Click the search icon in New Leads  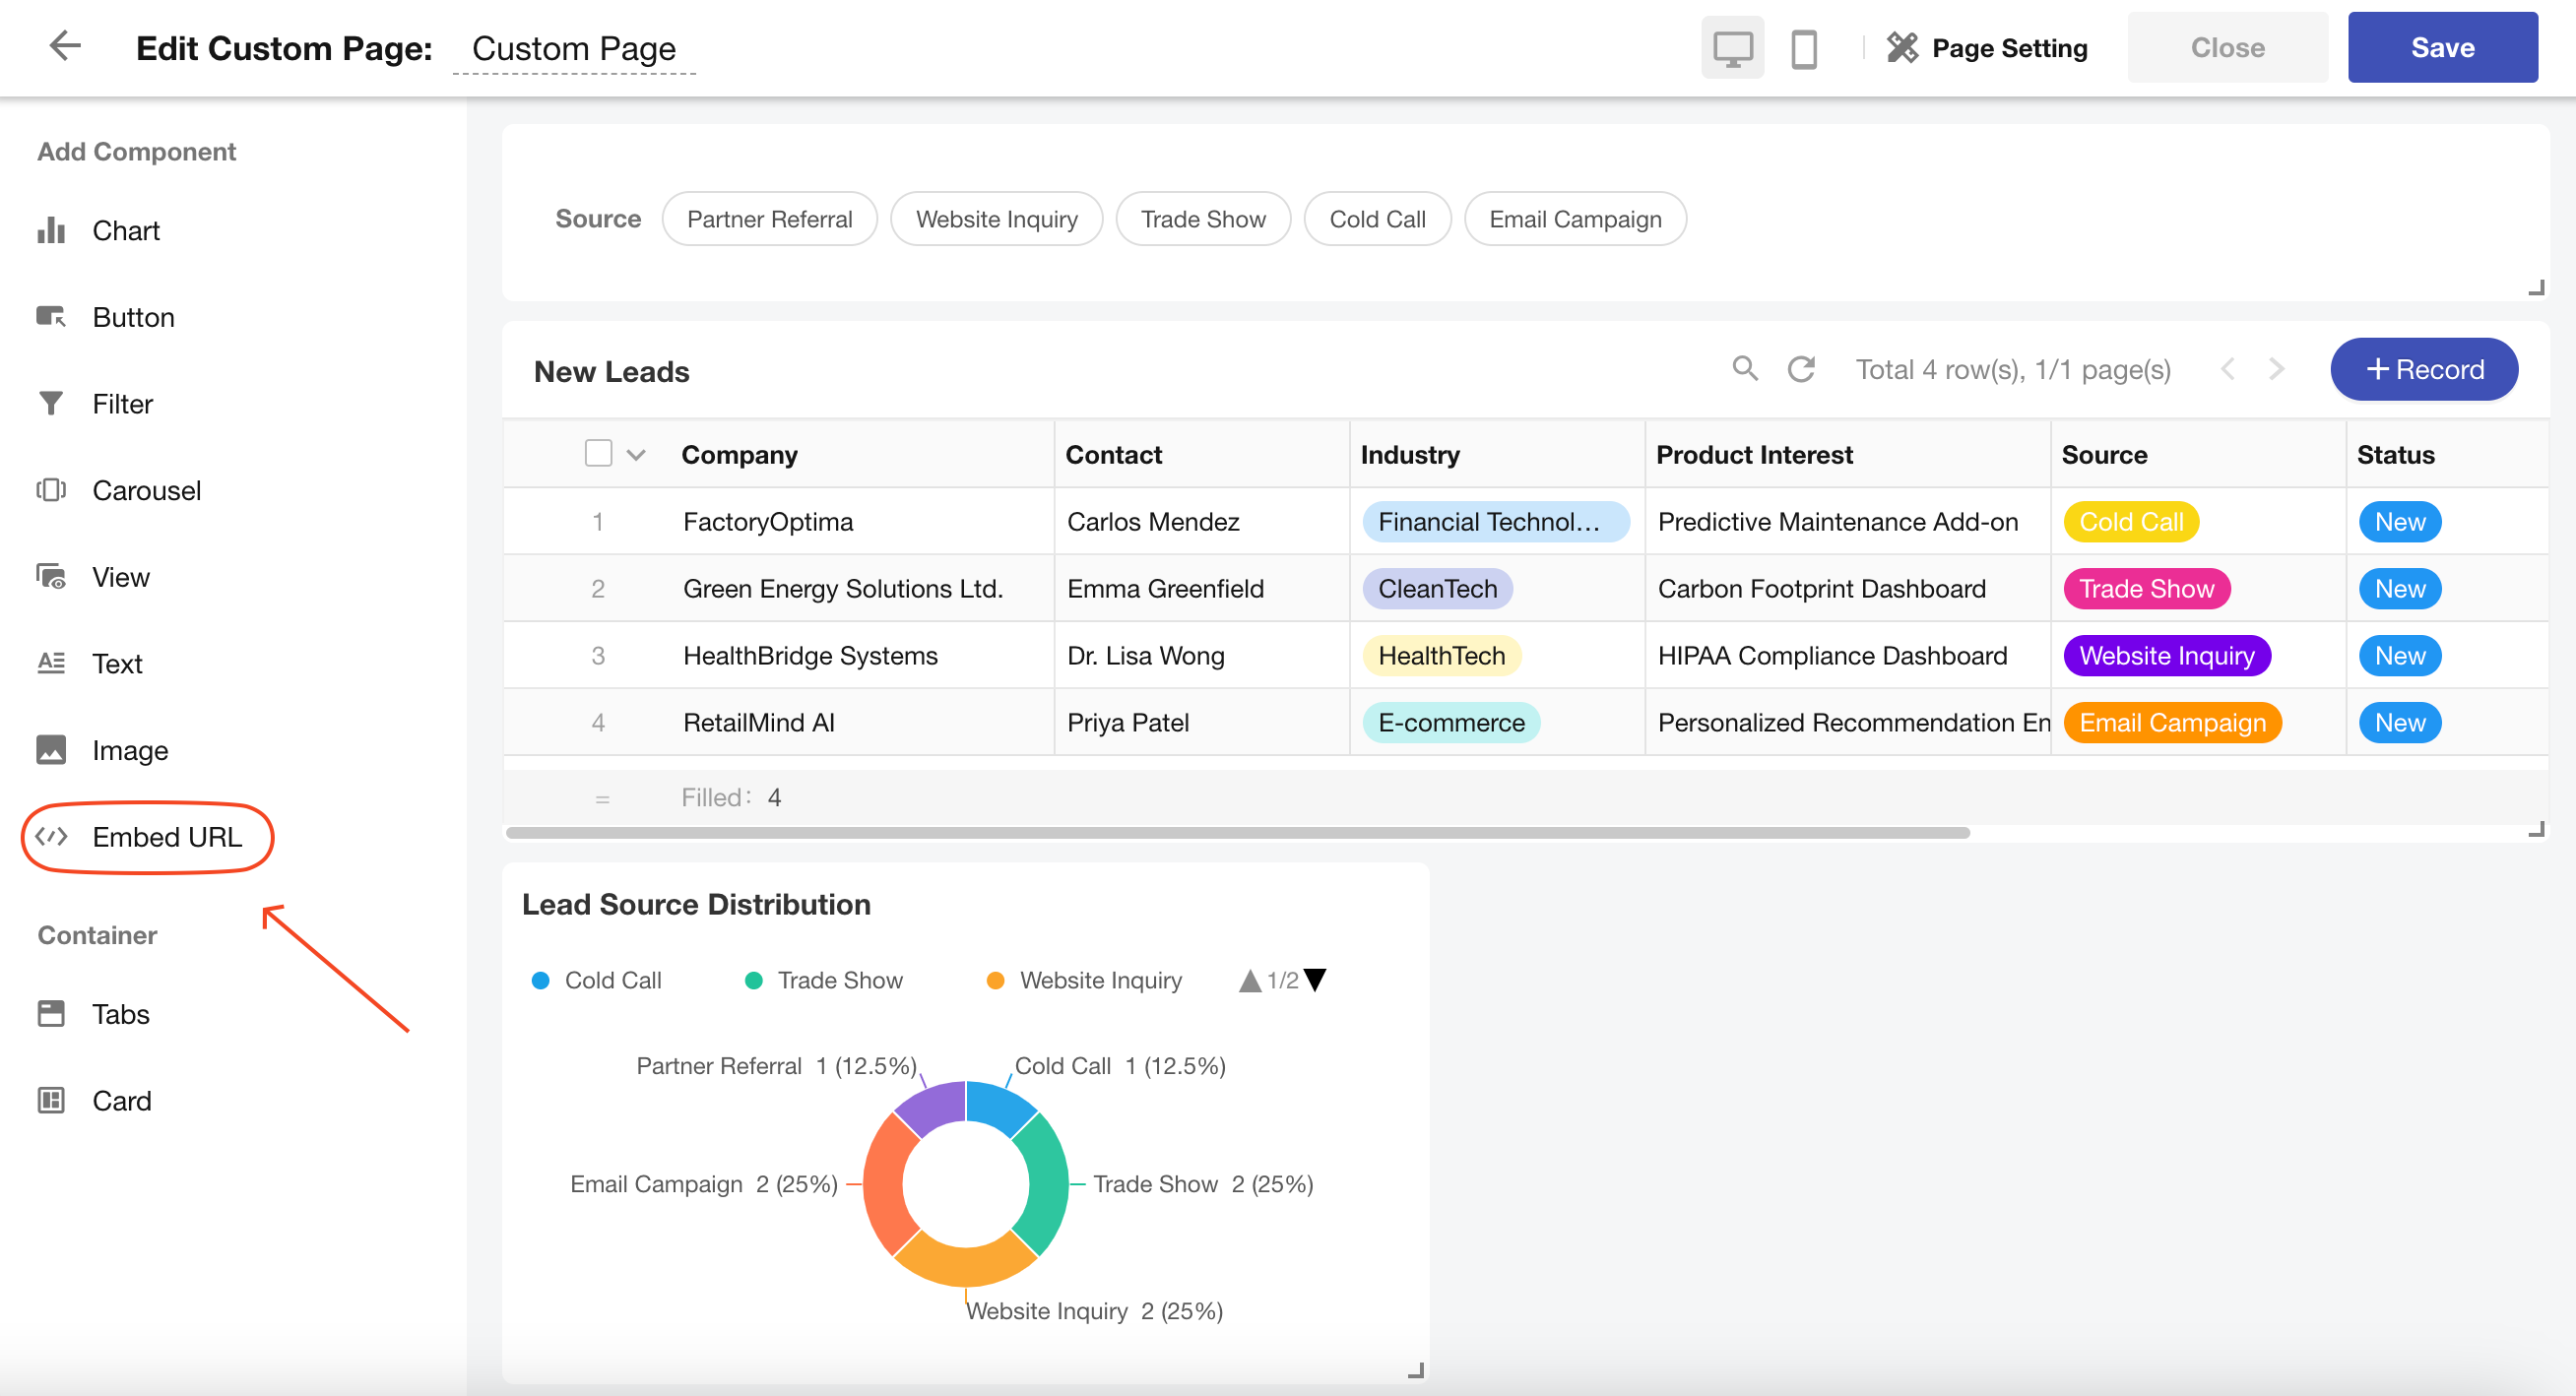pyautogui.click(x=1744, y=369)
